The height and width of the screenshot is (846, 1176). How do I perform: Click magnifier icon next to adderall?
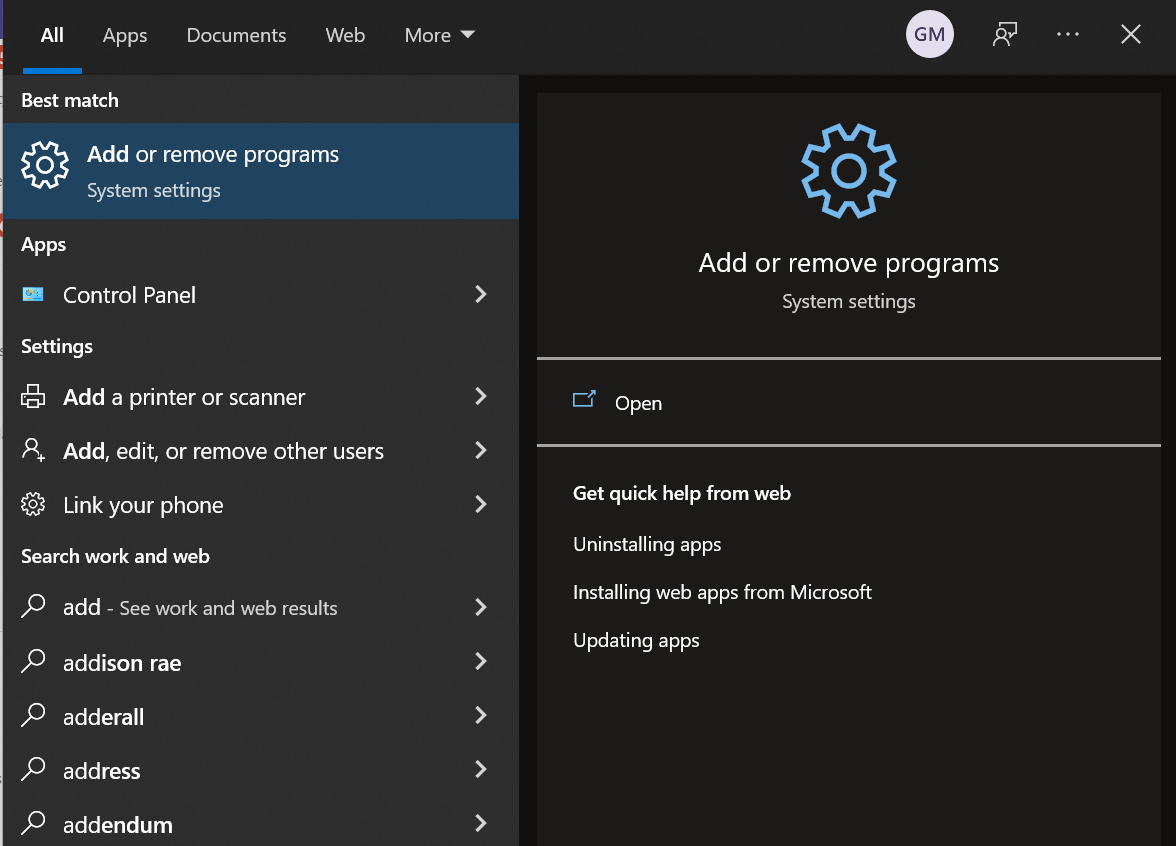pyautogui.click(x=33, y=716)
